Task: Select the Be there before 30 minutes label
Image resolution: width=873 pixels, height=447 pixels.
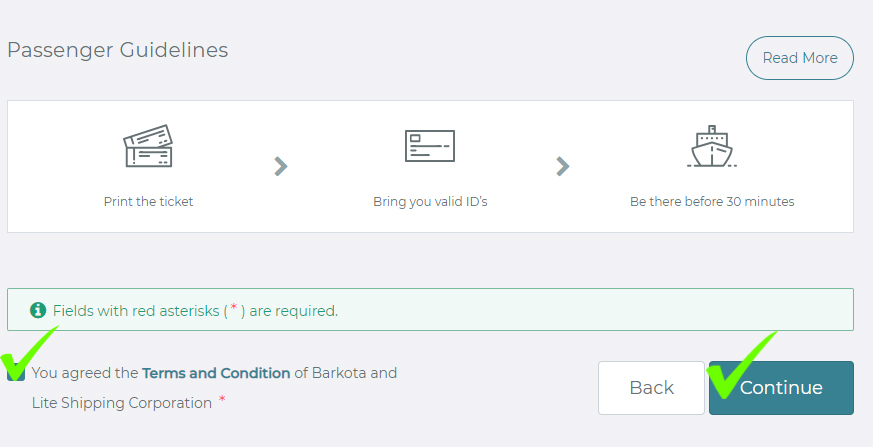Action: coord(712,202)
